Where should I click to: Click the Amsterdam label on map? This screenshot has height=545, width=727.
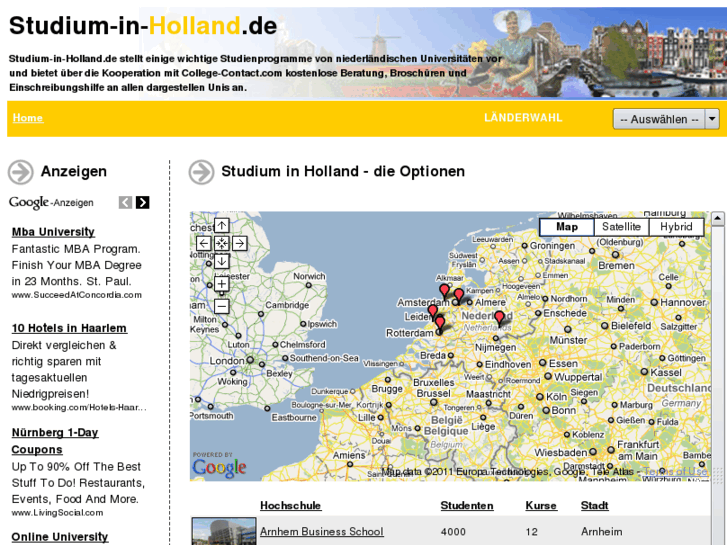pyautogui.click(x=423, y=302)
